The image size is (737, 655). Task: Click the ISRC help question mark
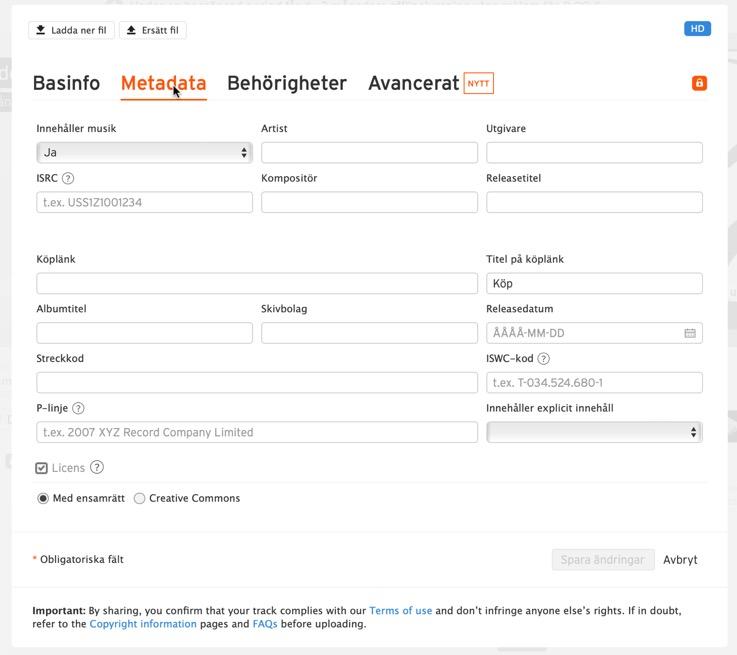click(68, 179)
